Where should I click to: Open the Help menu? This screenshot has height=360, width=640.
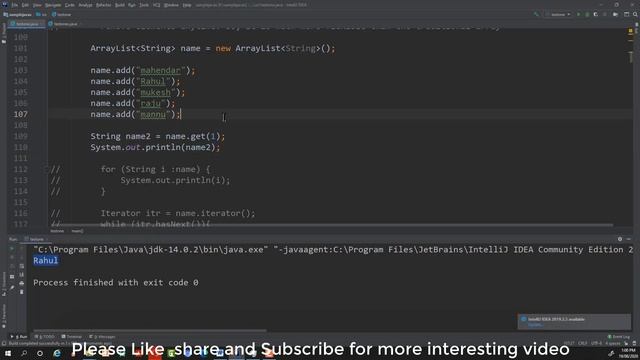coord(187,5)
